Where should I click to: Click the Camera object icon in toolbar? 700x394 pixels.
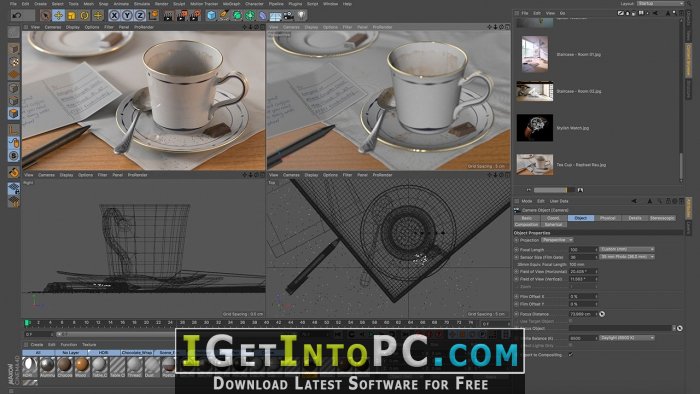pos(289,16)
